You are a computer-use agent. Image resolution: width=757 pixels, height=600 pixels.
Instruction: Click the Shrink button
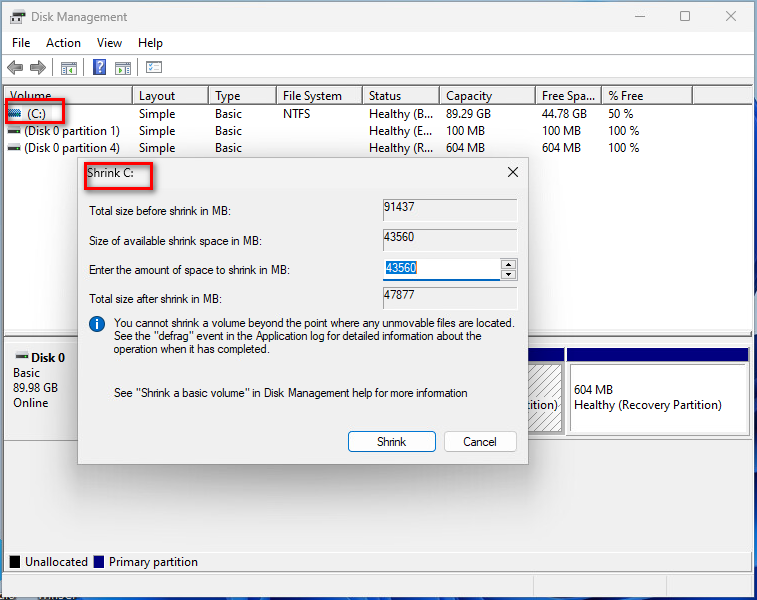point(392,442)
